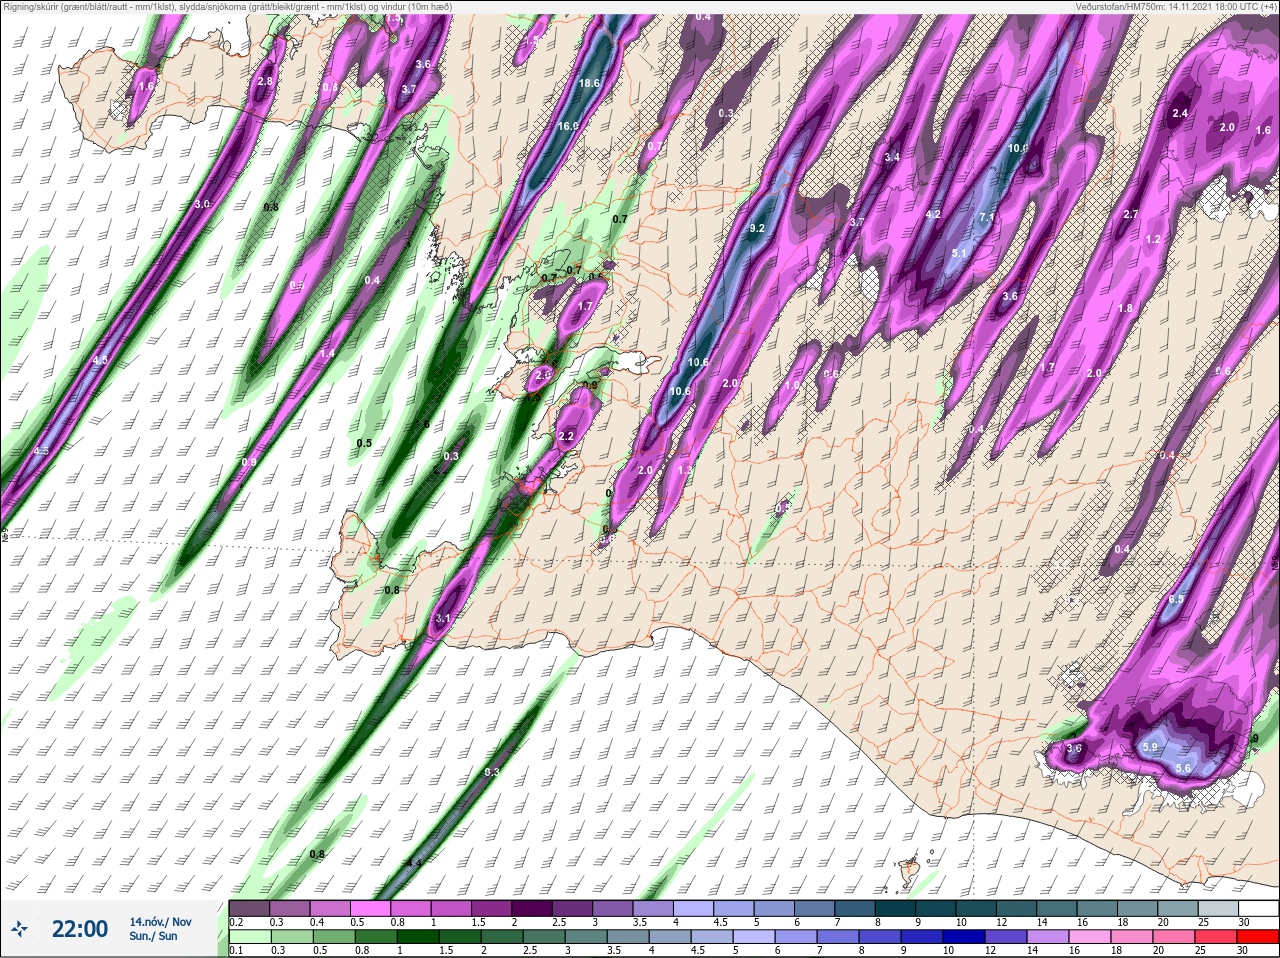Click the 2.7 precipitation value on map

coord(1131,214)
